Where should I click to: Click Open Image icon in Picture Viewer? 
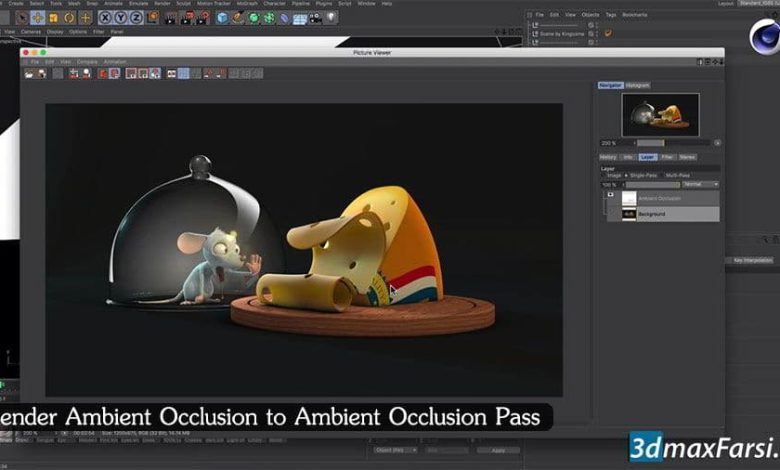click(x=29, y=73)
